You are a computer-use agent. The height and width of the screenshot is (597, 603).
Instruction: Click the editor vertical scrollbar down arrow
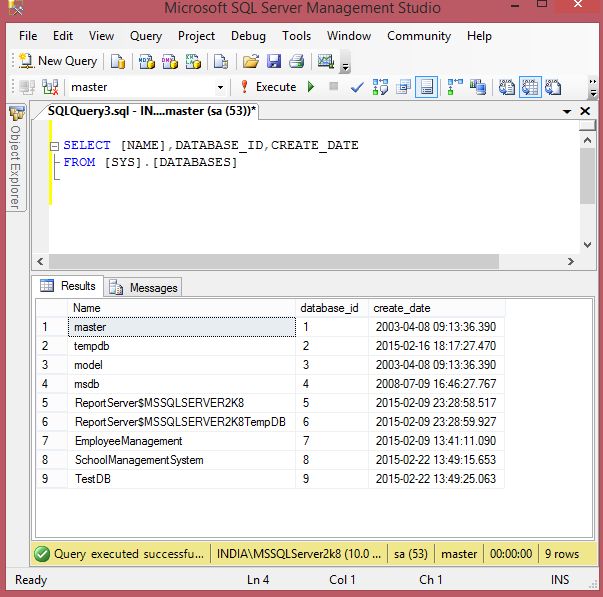tap(587, 245)
